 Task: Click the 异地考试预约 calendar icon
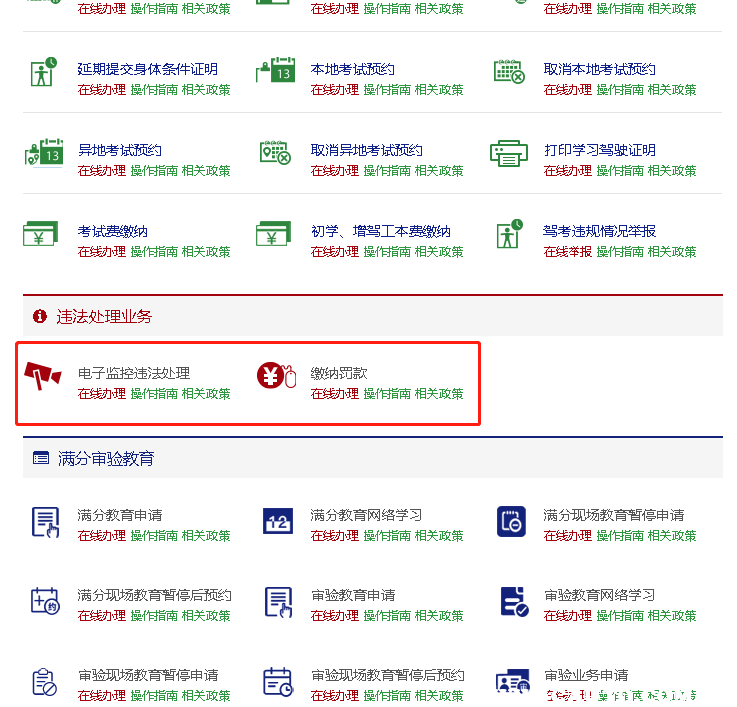click(43, 154)
